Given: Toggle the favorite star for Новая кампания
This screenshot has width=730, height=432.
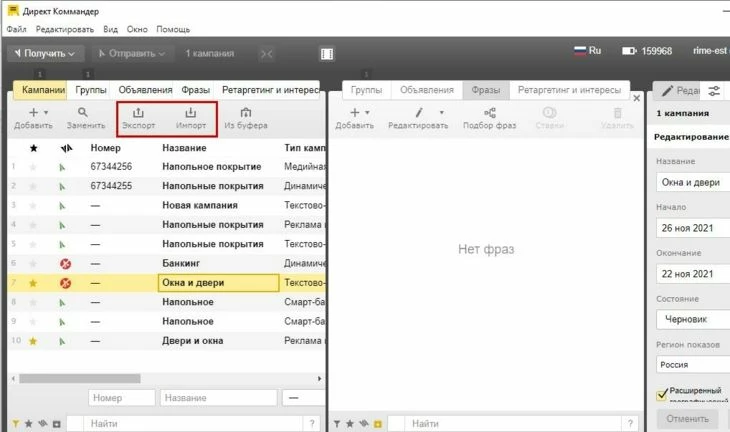Looking at the screenshot, I should pyautogui.click(x=33, y=206).
